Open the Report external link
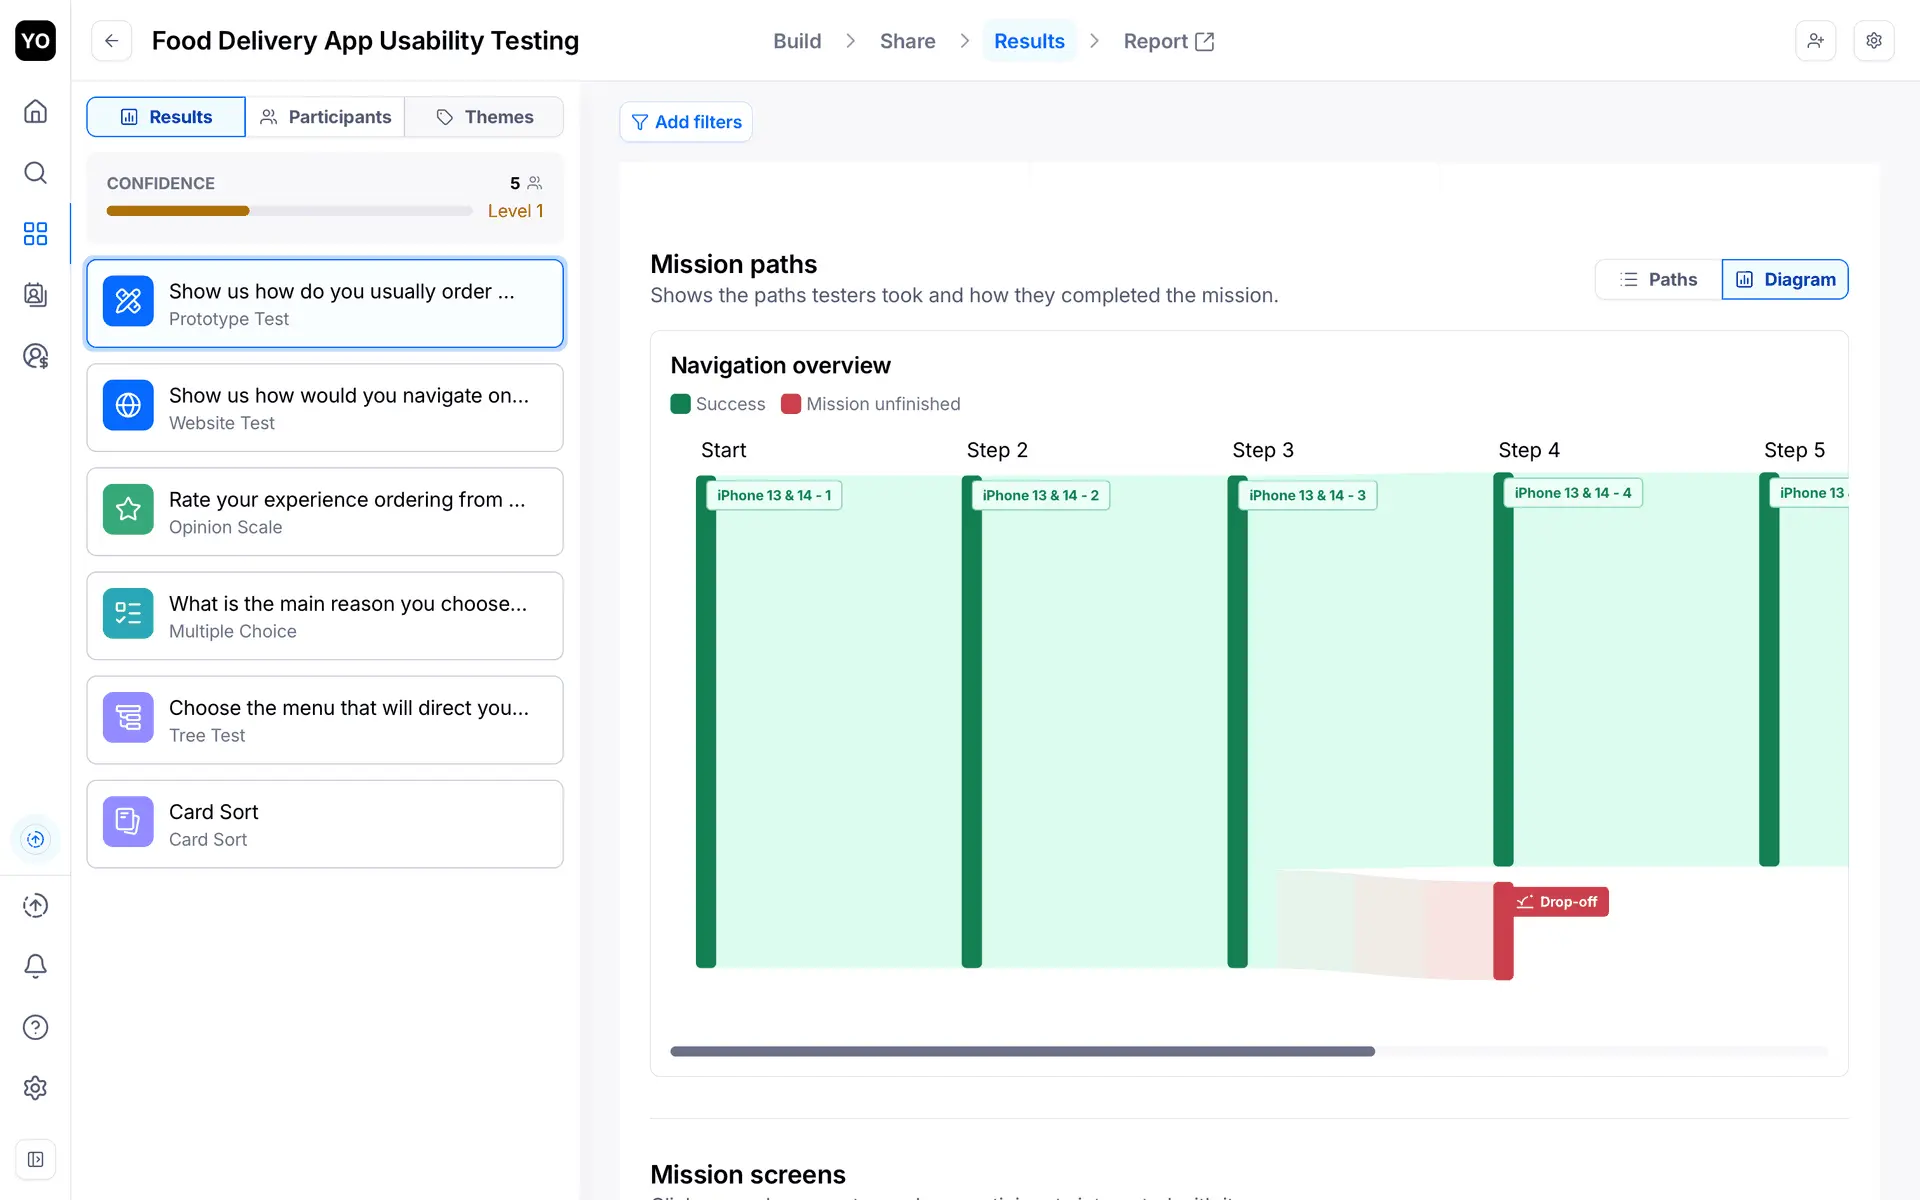Screen dimensions: 1920x1200 click(1168, 41)
